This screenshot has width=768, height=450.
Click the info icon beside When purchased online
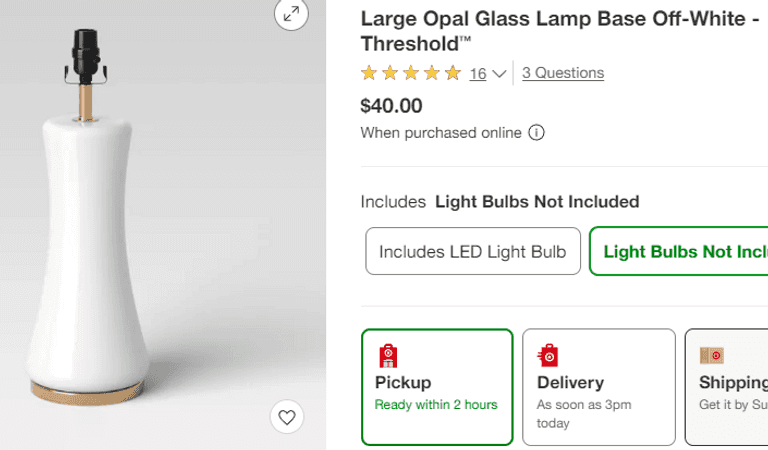[536, 133]
